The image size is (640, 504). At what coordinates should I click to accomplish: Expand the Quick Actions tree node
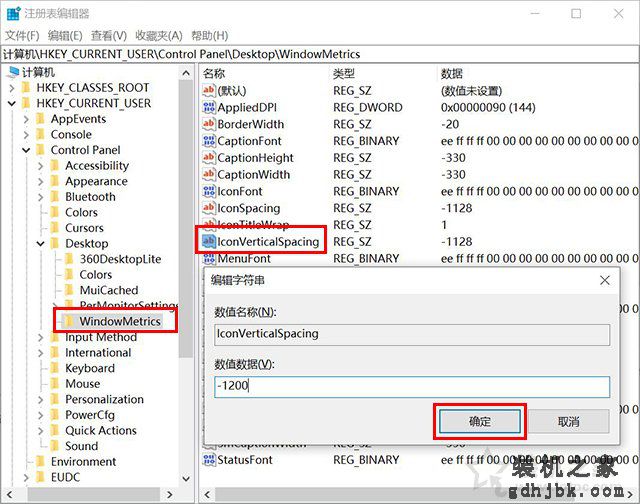point(40,431)
